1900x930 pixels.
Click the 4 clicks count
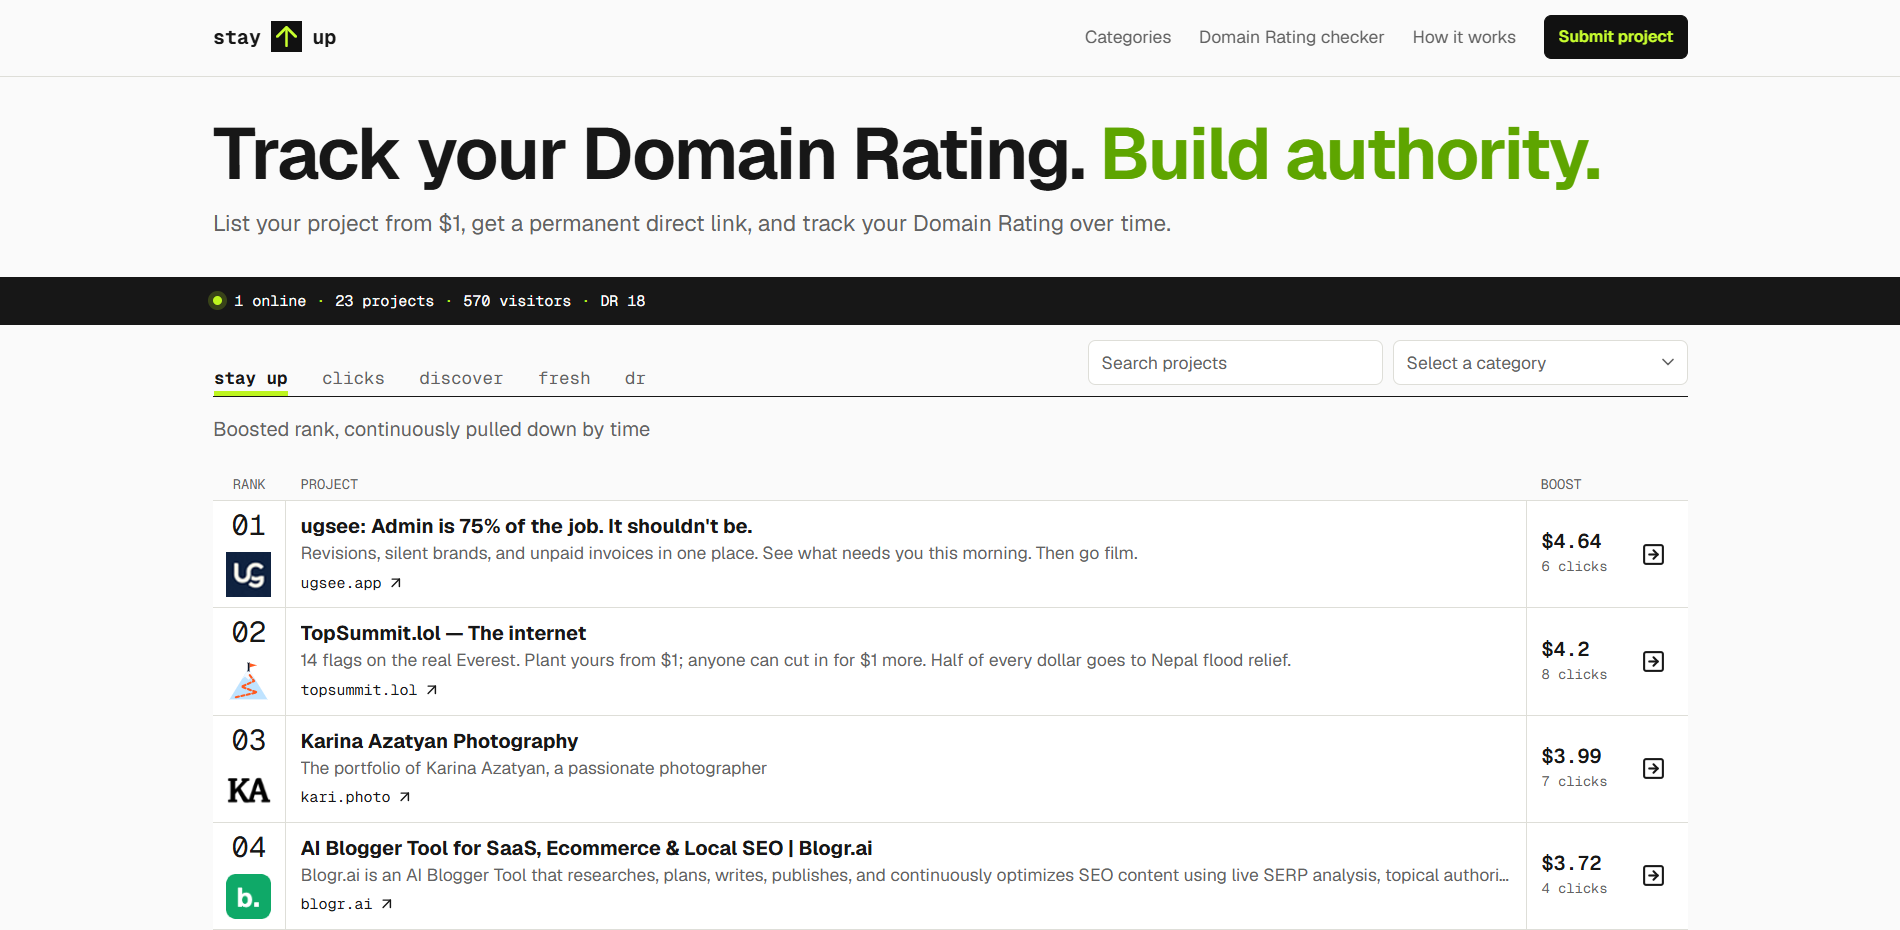click(1574, 889)
